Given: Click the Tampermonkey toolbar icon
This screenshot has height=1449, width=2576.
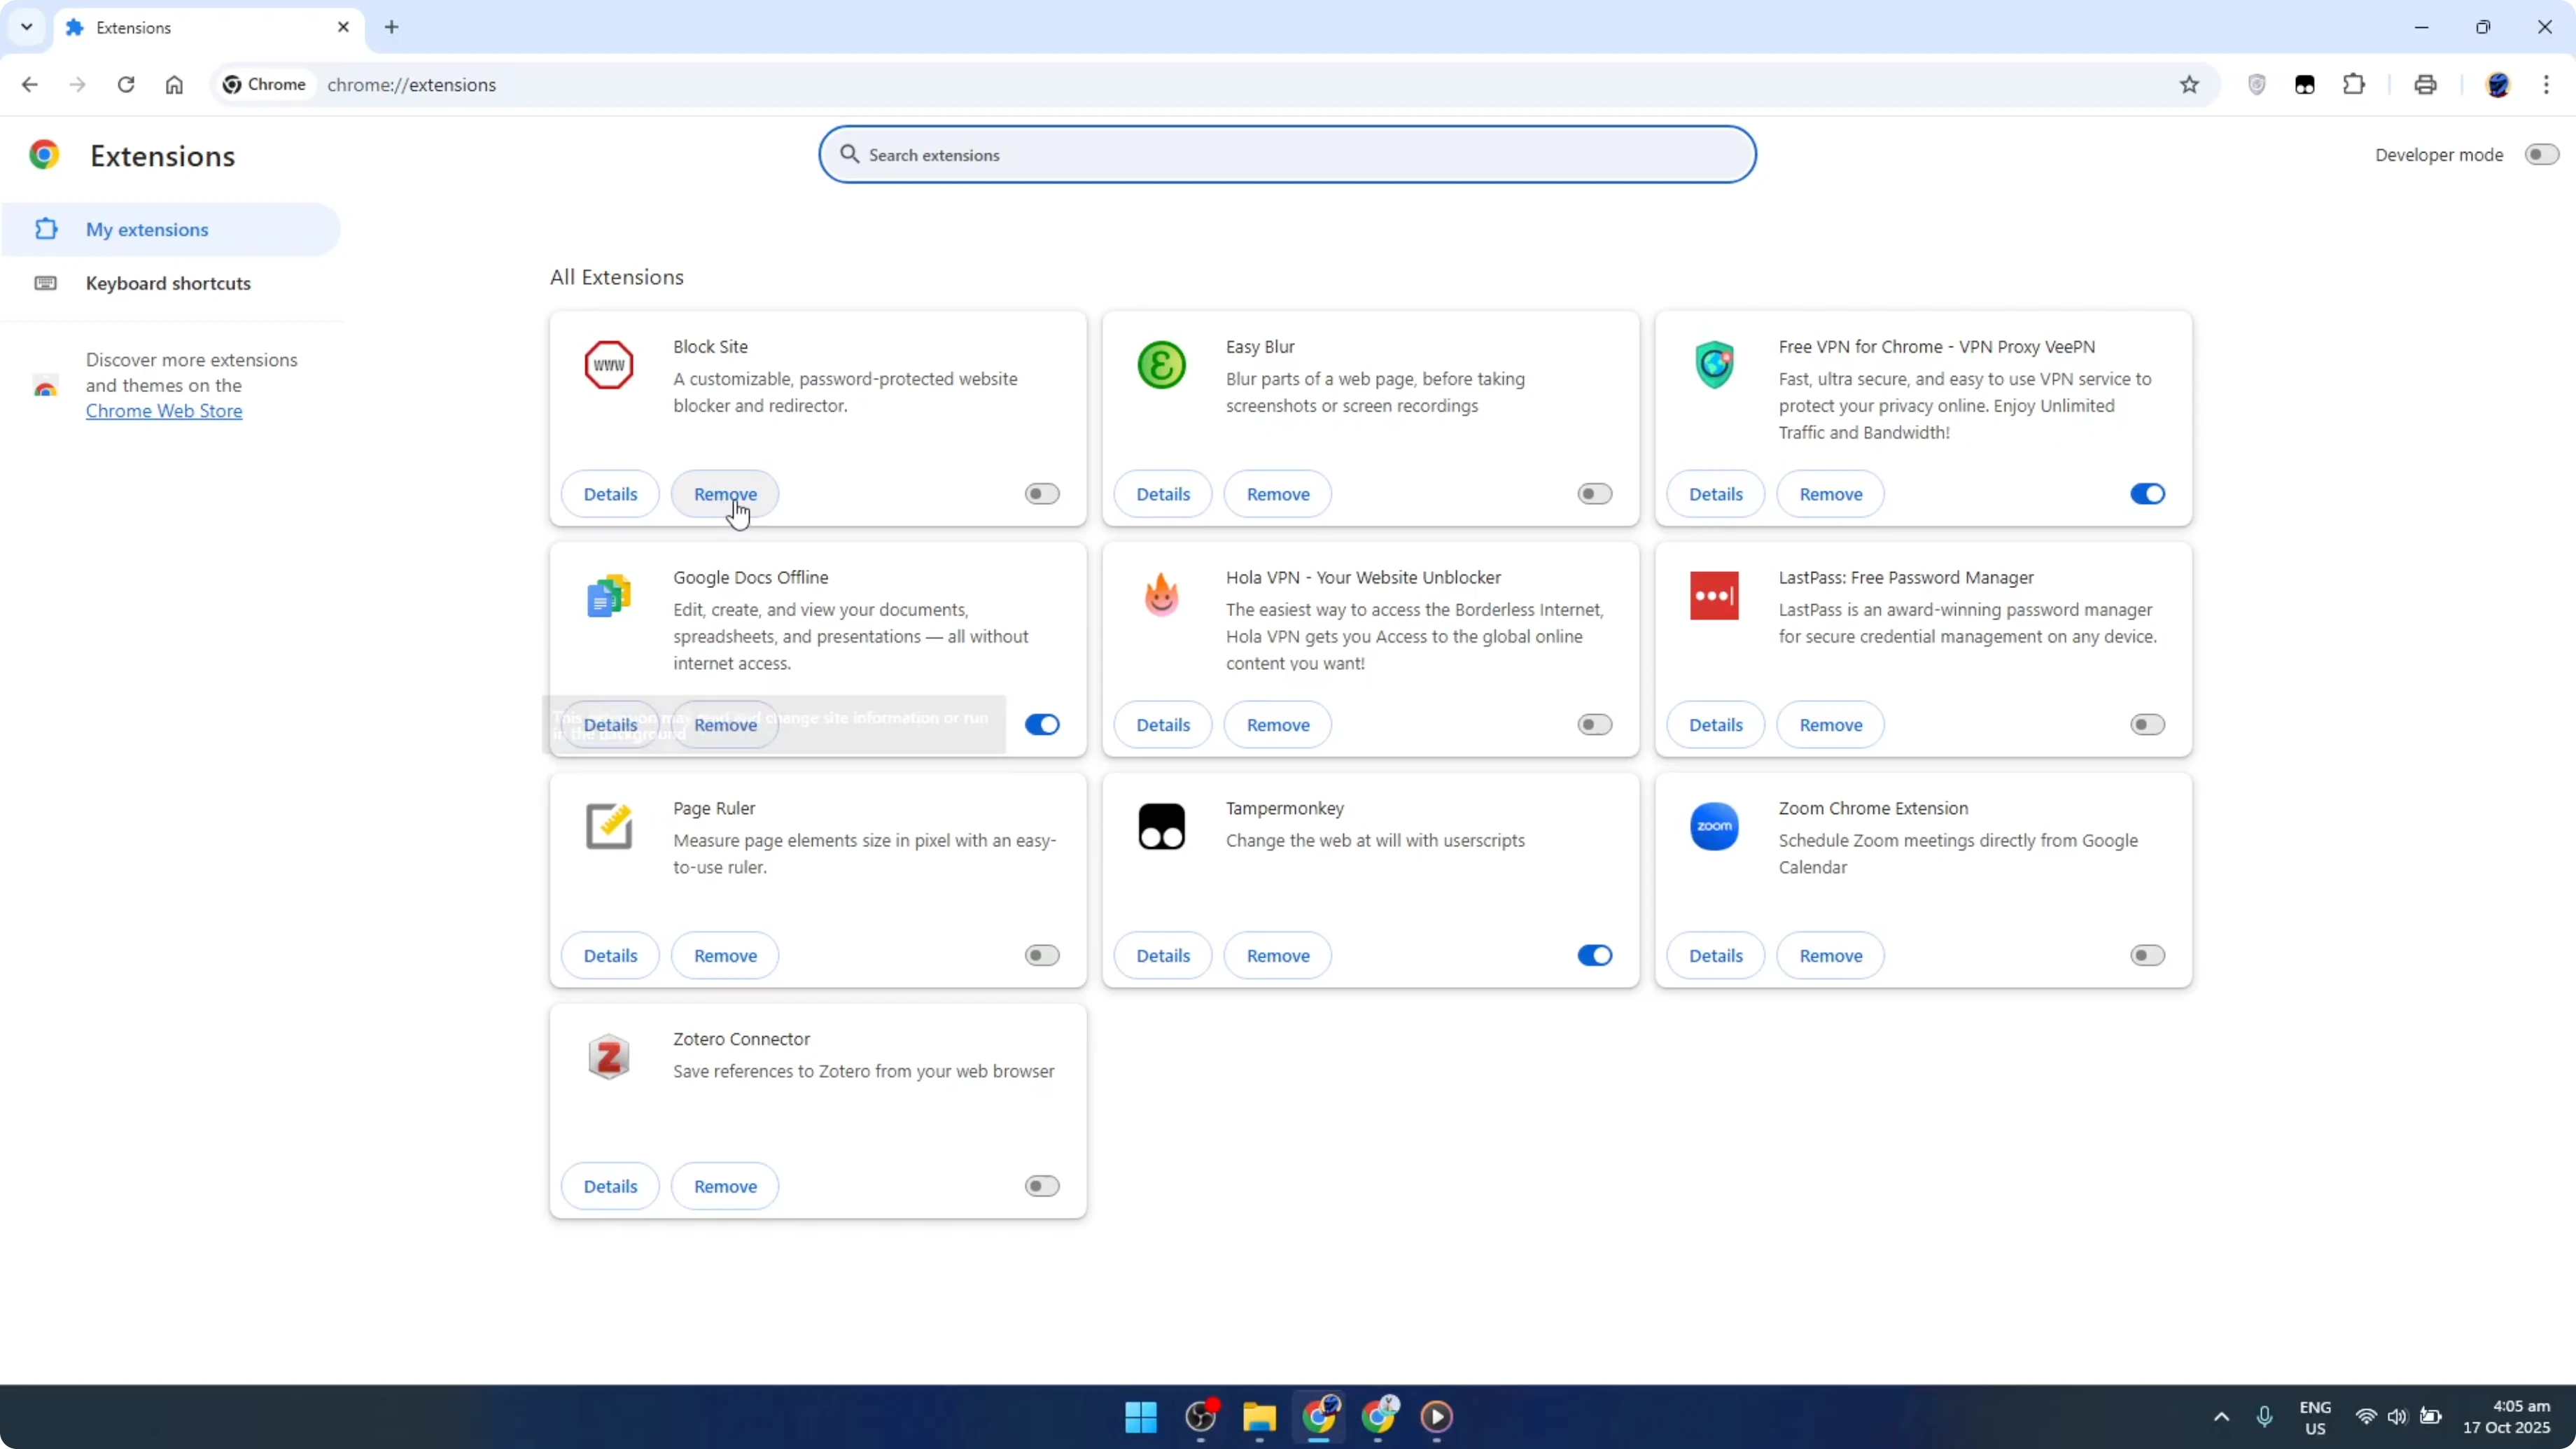Looking at the screenshot, I should pos(2305,85).
